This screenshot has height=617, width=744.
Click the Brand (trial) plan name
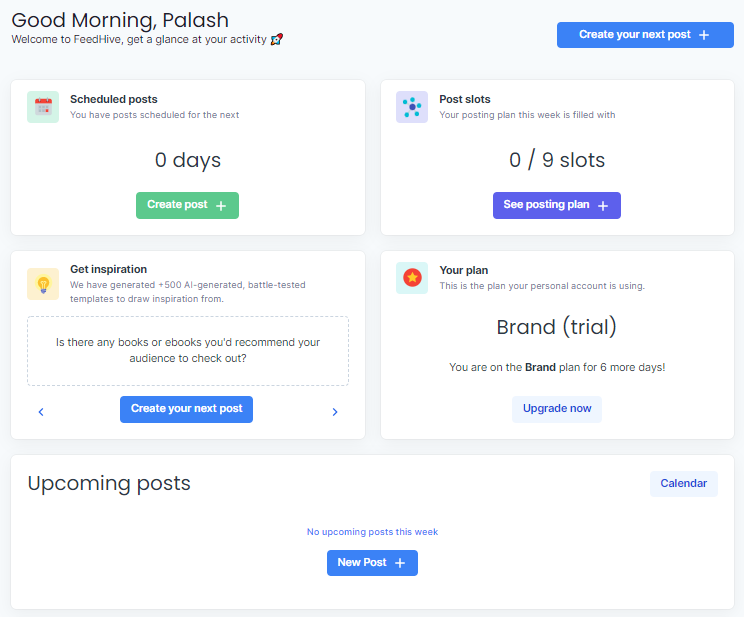coord(557,327)
